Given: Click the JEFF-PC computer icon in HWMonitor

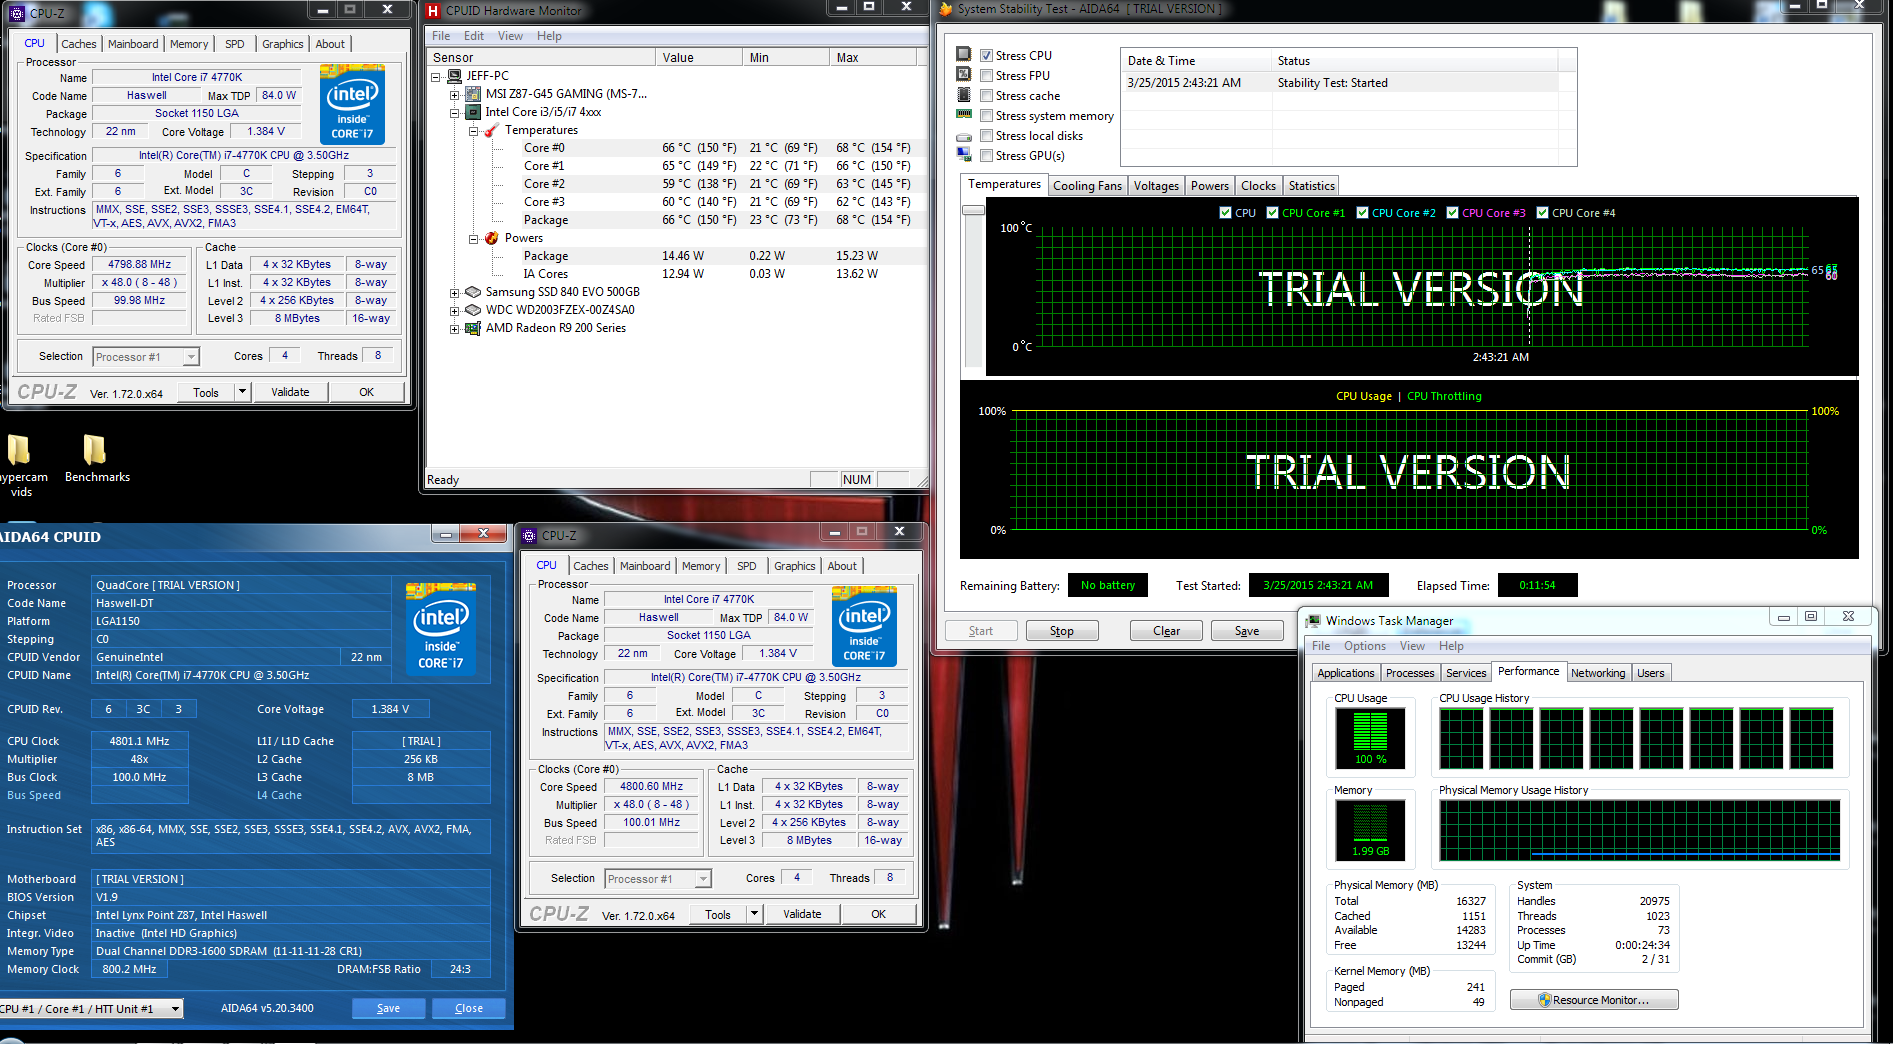Looking at the screenshot, I should click(x=454, y=76).
